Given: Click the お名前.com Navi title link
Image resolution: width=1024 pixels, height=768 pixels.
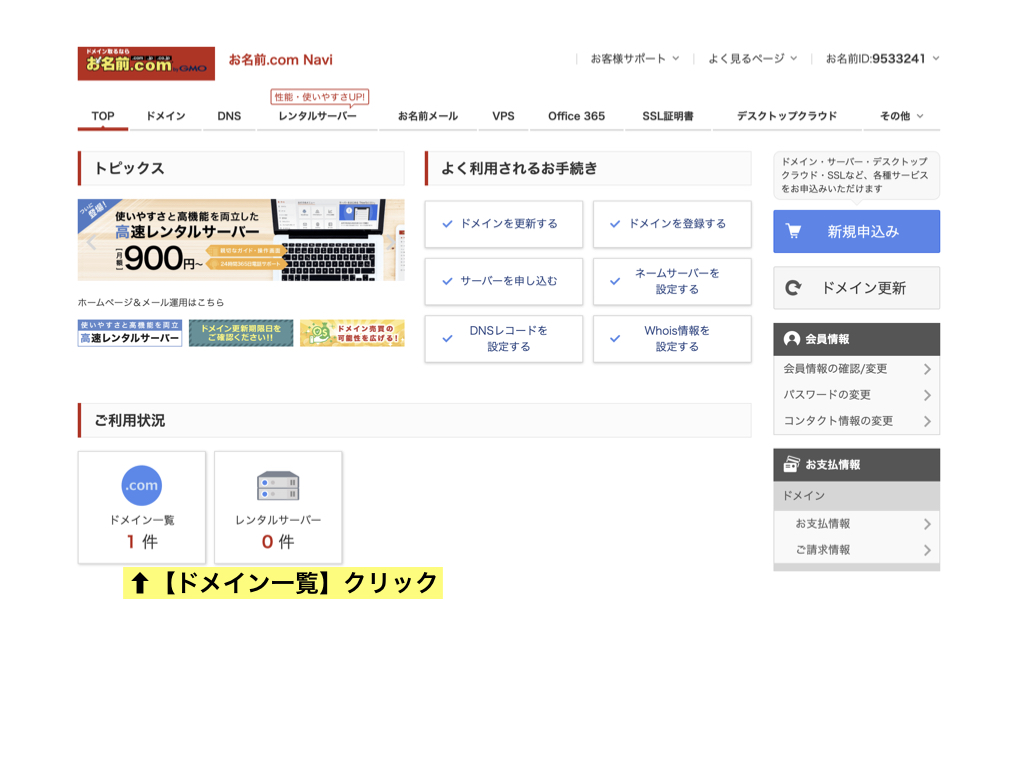Looking at the screenshot, I should [280, 60].
